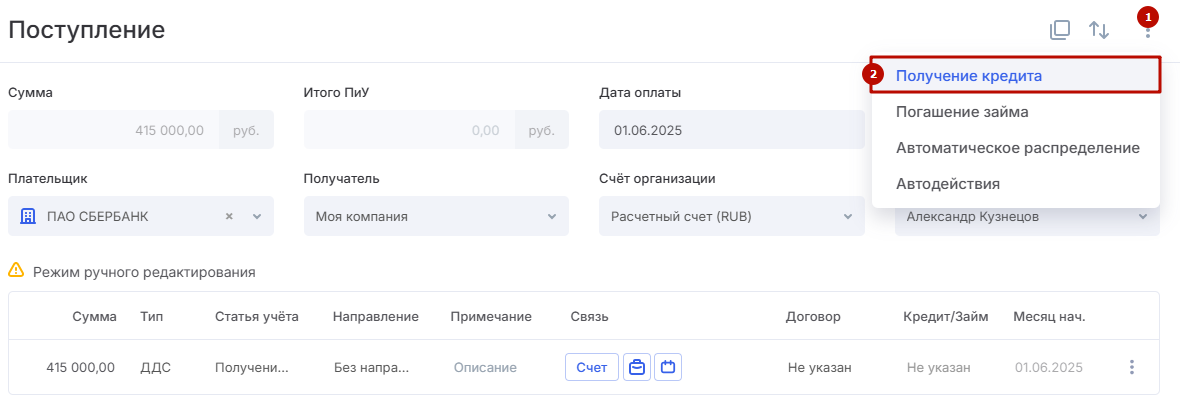Open the row's three-dot actions menu
Image resolution: width=1180 pixels, height=402 pixels.
(1131, 367)
